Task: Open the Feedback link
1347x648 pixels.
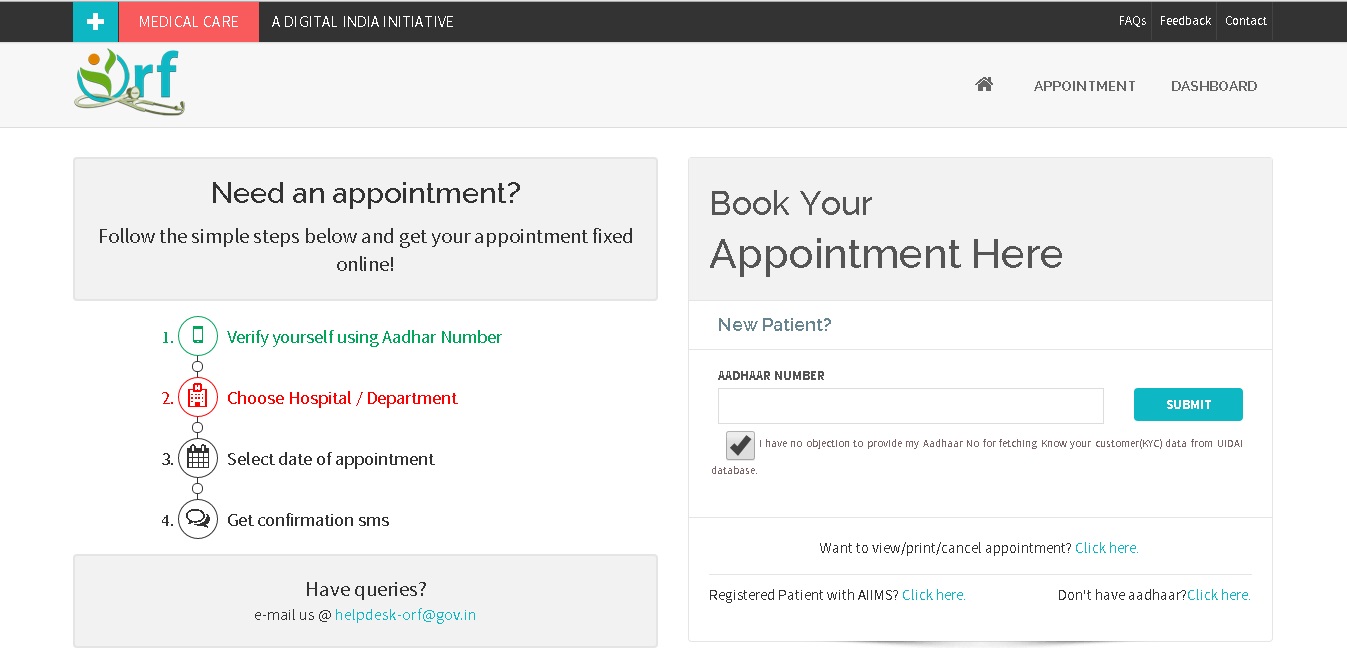Action: tap(1185, 21)
